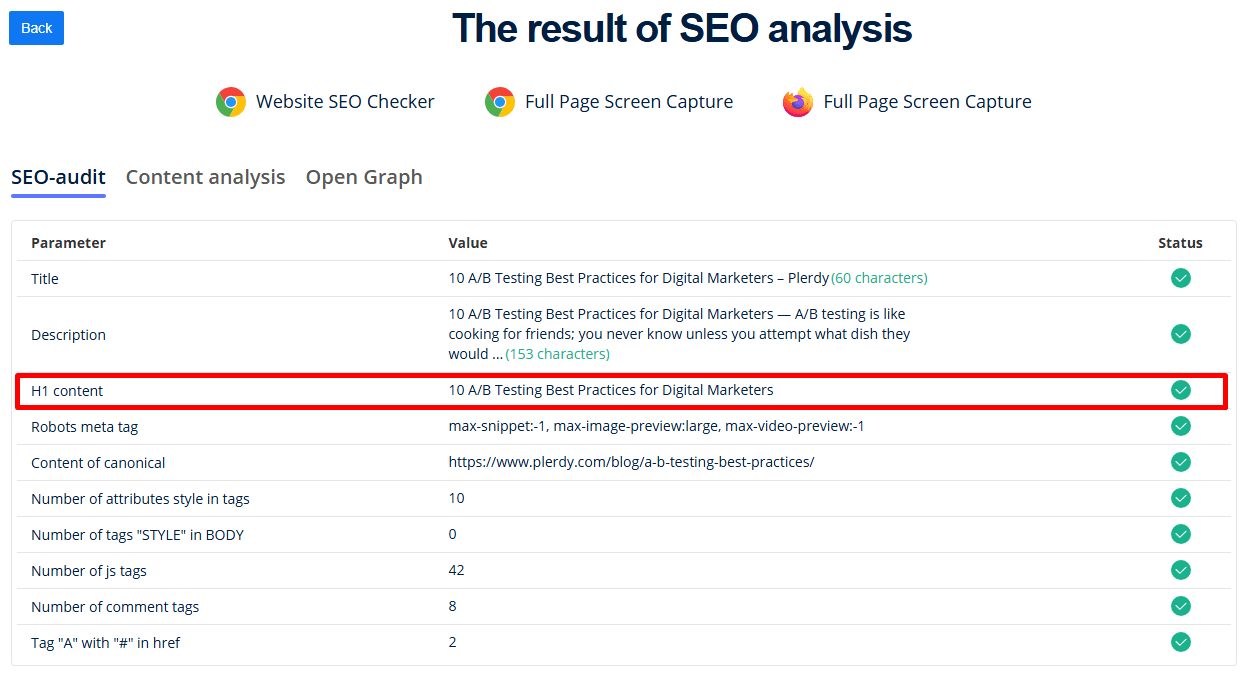
Task: Click the Firefox icon beside Full Page Screen Capture
Action: pos(798,102)
